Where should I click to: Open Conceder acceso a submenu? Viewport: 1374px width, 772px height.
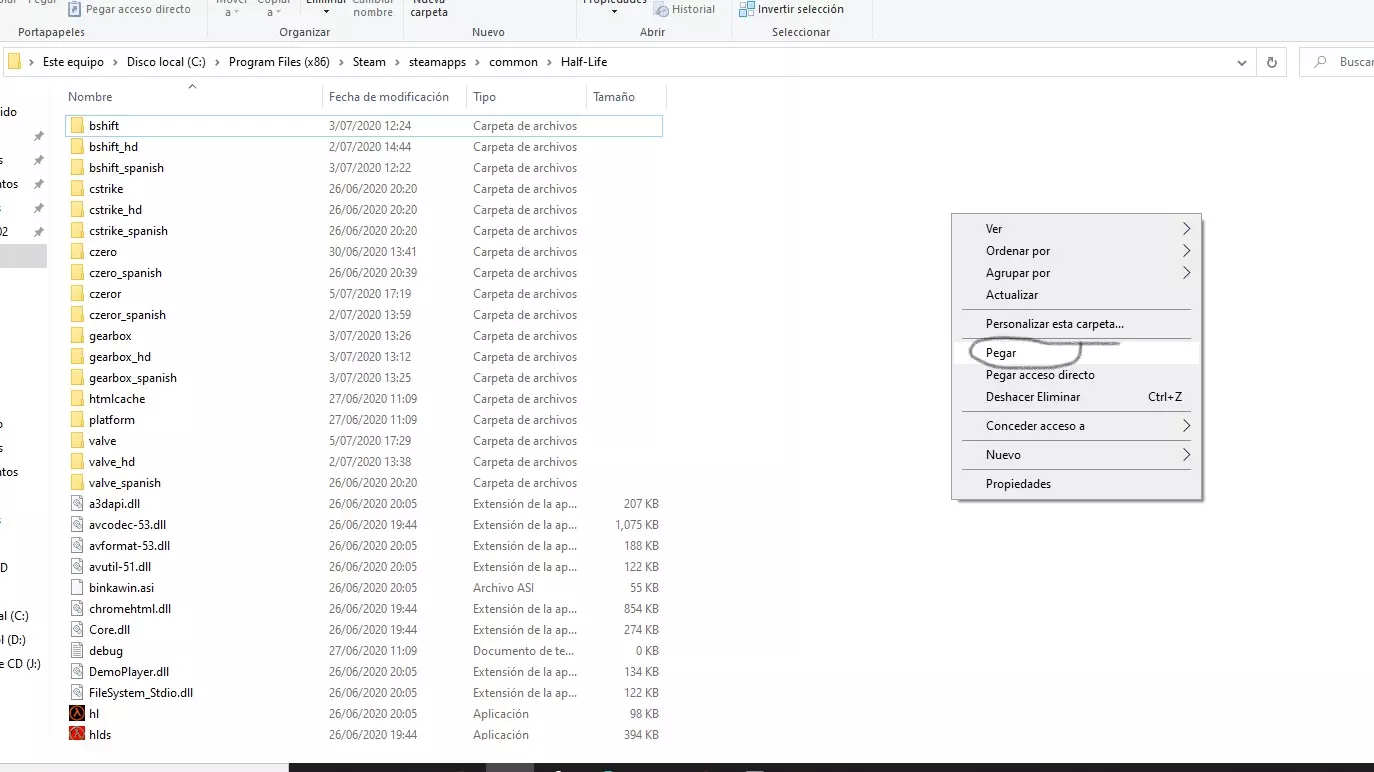1077,426
